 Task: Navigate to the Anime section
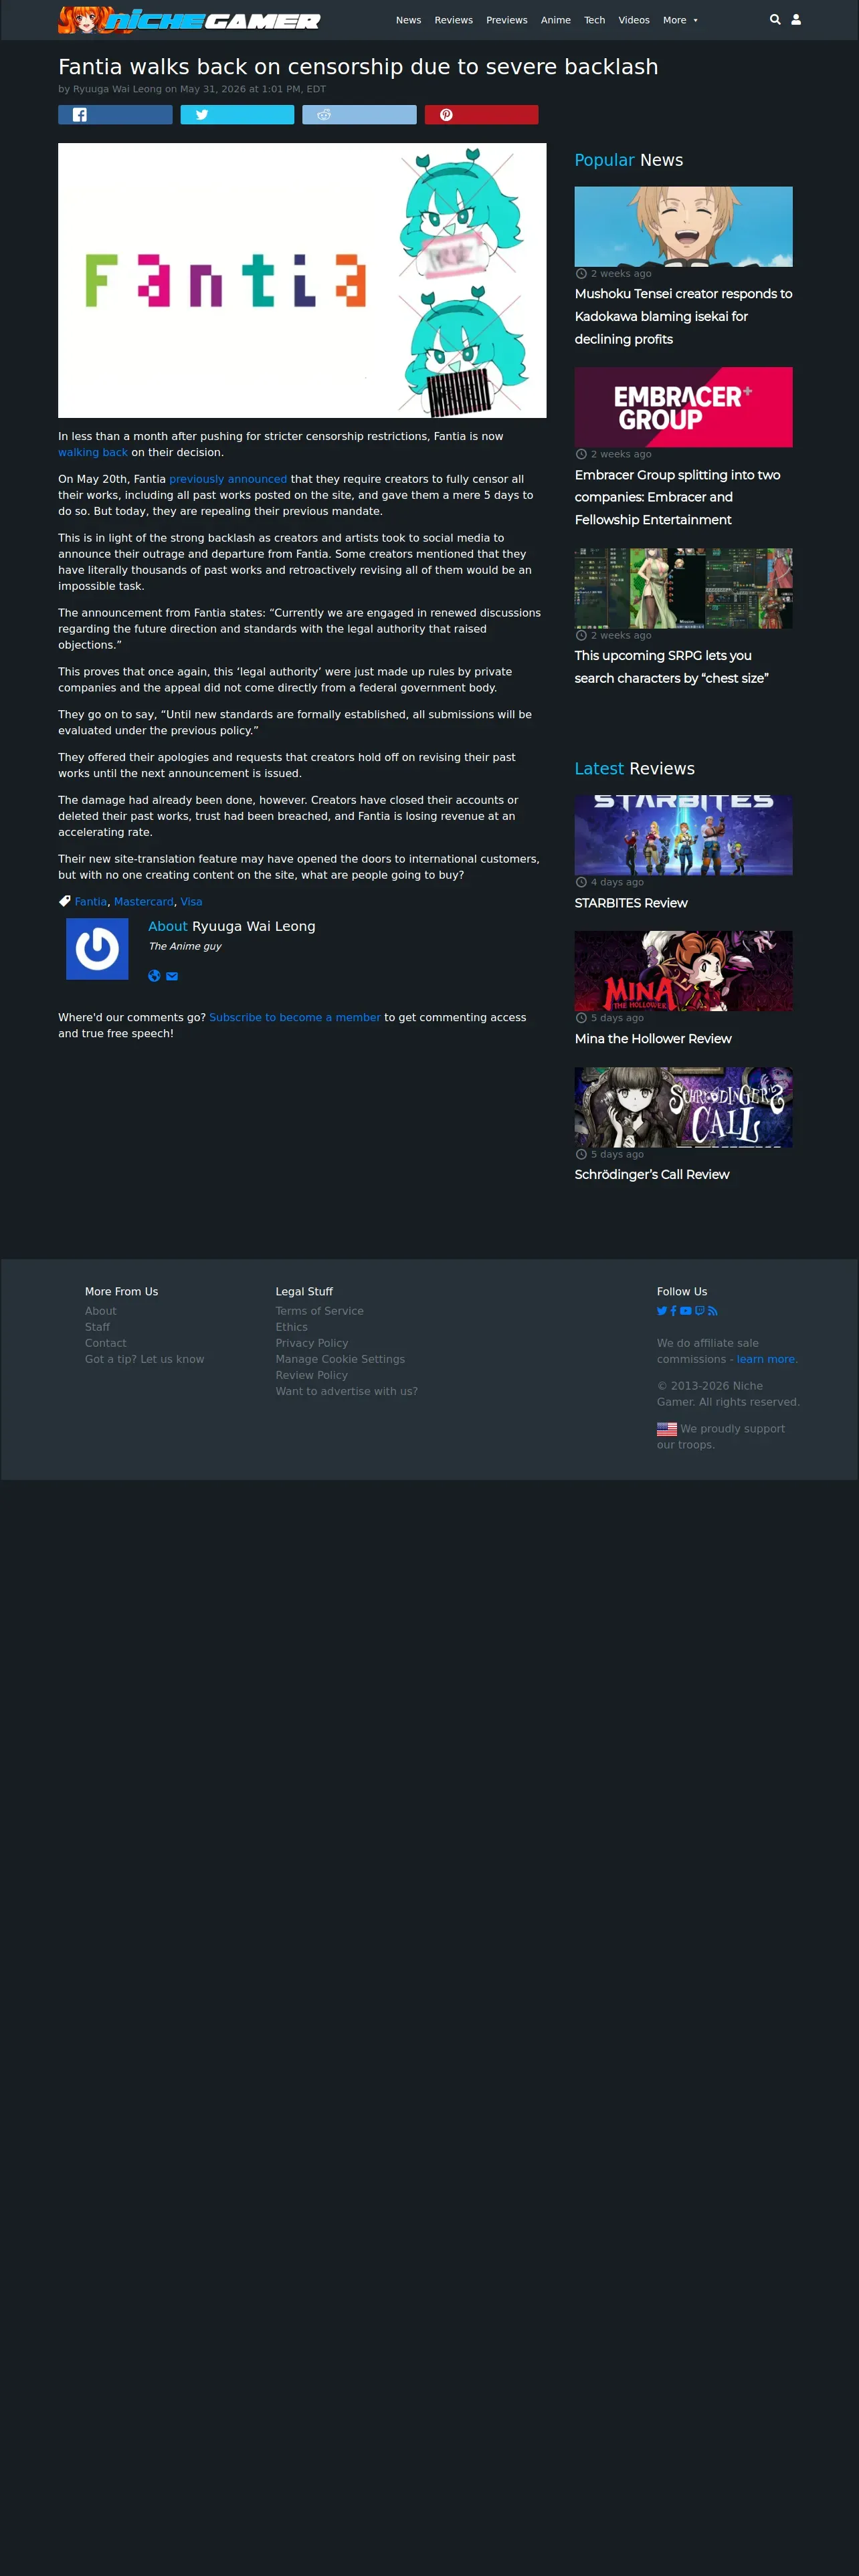556,20
